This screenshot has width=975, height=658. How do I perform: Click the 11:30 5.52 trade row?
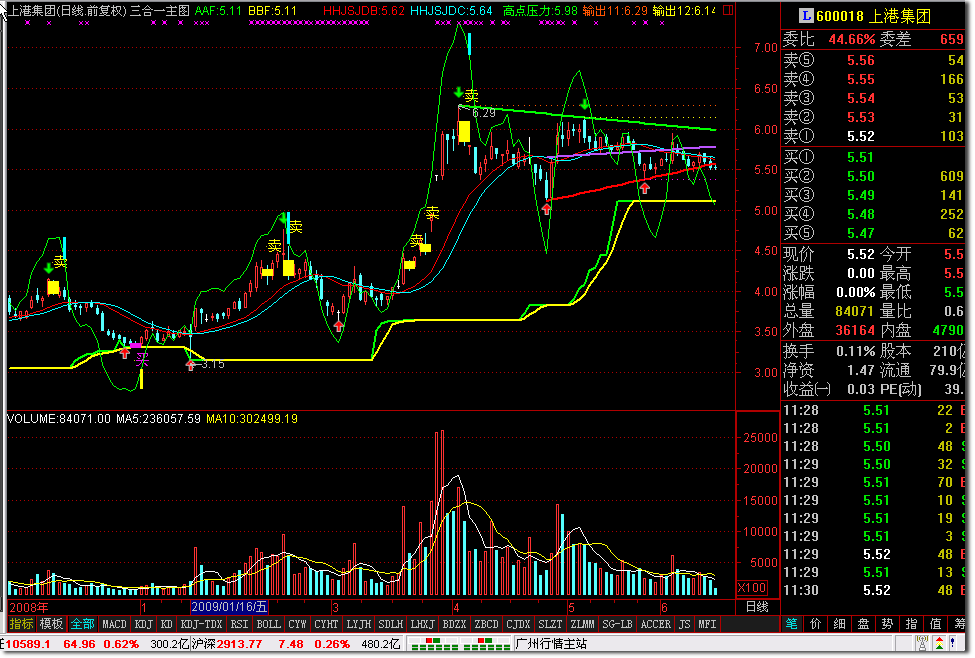873,590
